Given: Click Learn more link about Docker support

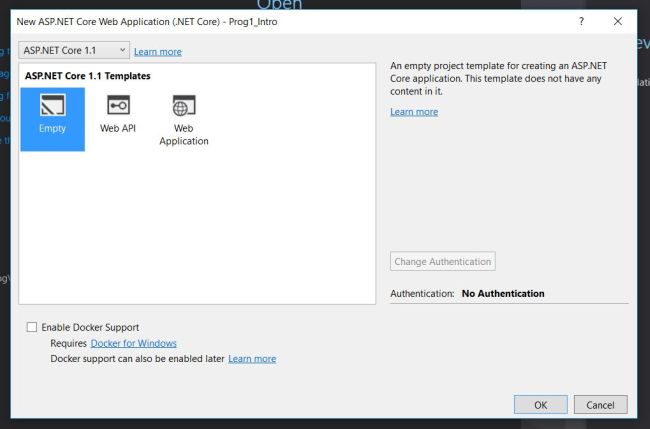Looking at the screenshot, I should 252,358.
